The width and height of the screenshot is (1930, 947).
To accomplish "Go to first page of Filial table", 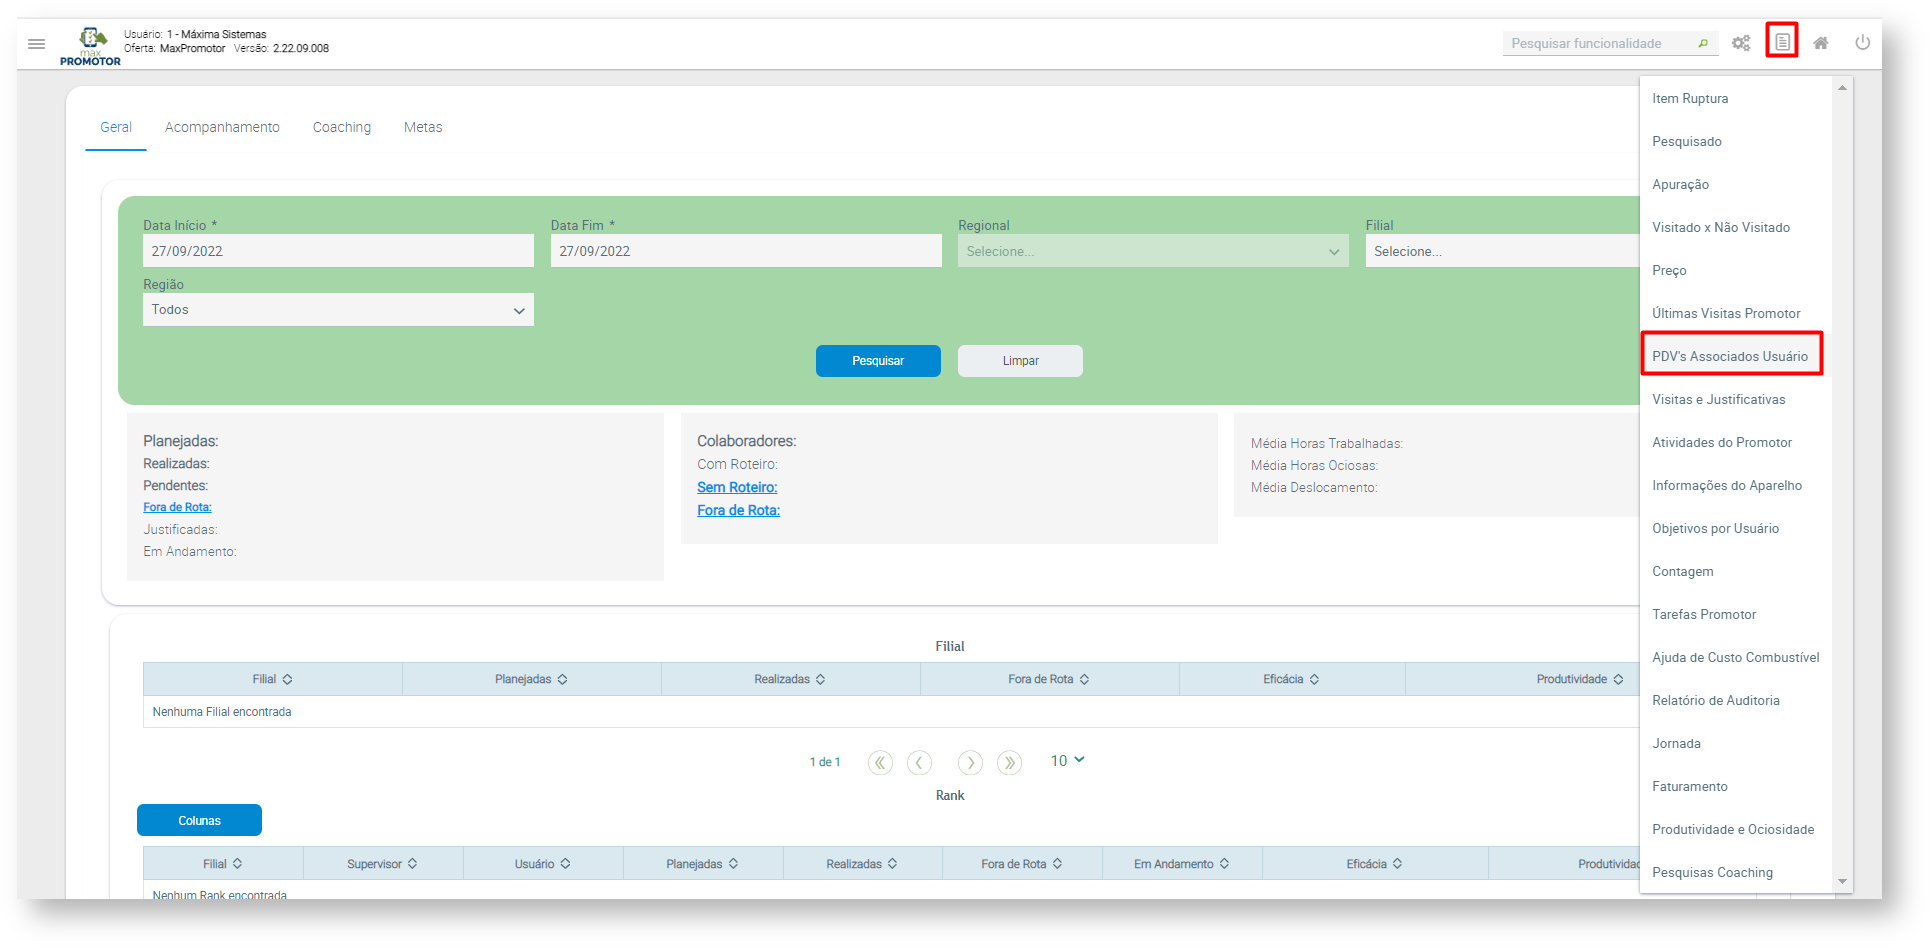I will 880,763.
